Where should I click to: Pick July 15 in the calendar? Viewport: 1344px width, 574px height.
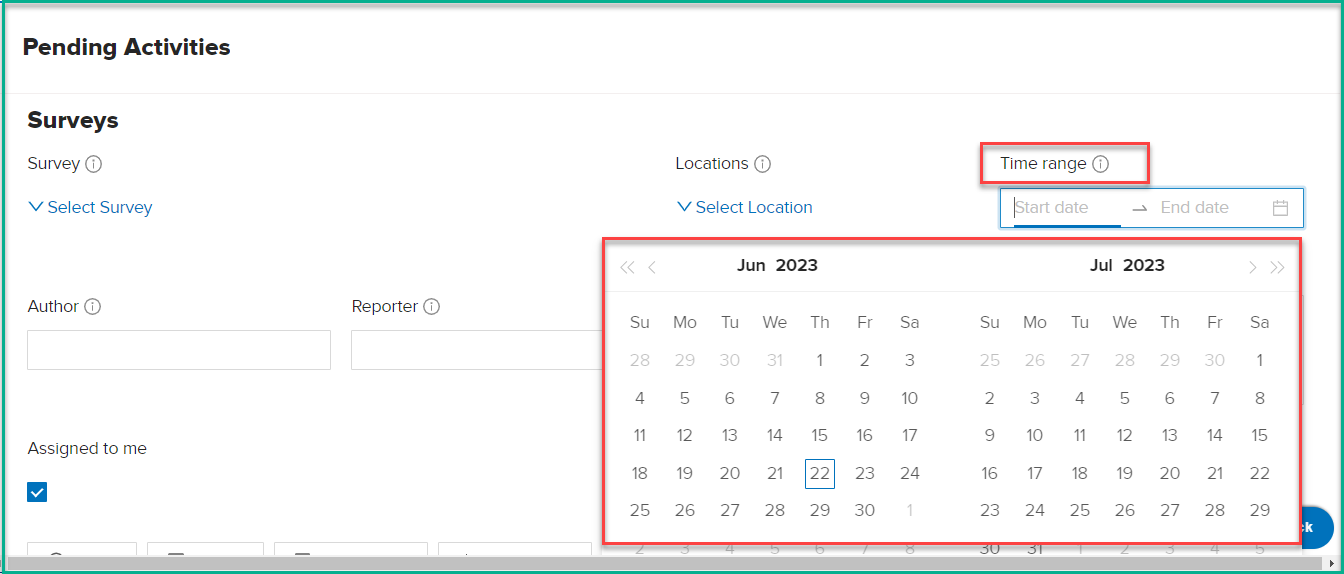tap(1260, 436)
